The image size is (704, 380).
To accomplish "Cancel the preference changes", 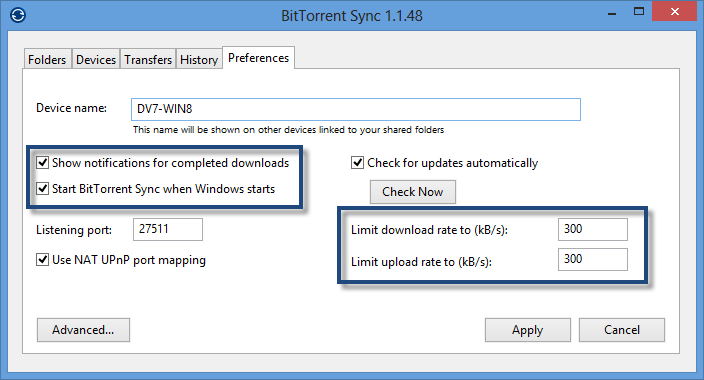I will 622,330.
